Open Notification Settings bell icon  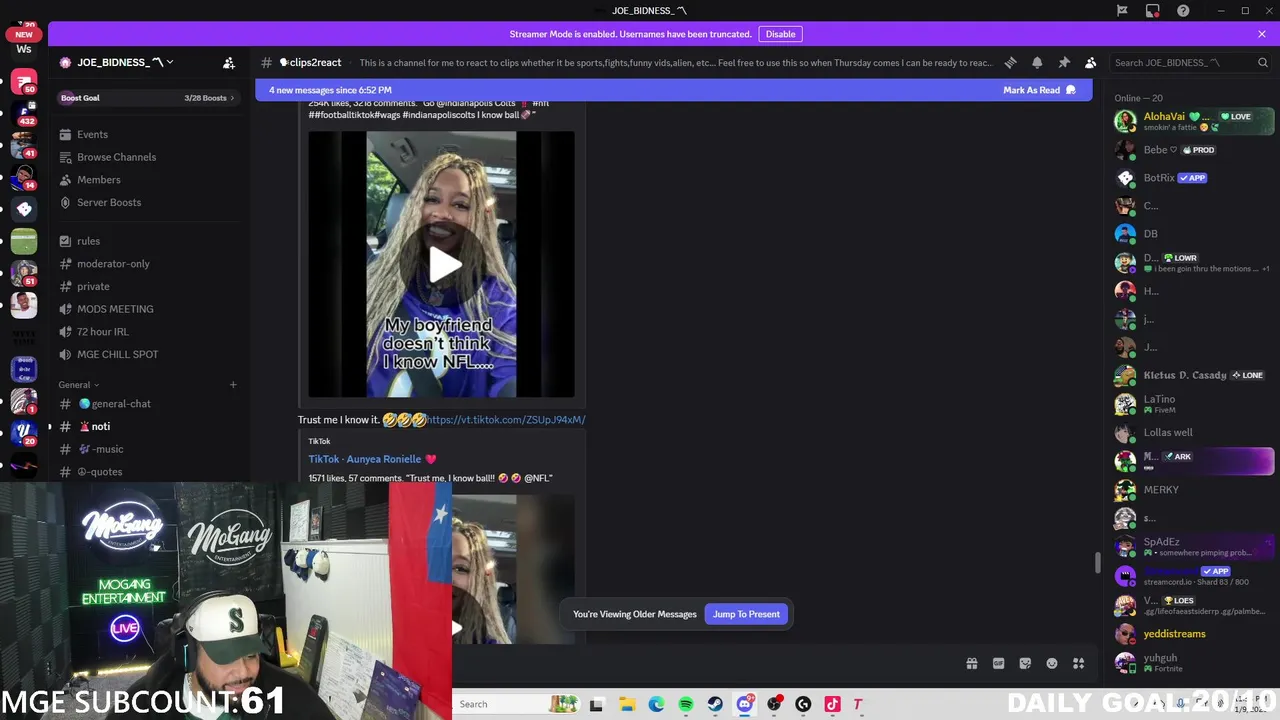[1037, 62]
